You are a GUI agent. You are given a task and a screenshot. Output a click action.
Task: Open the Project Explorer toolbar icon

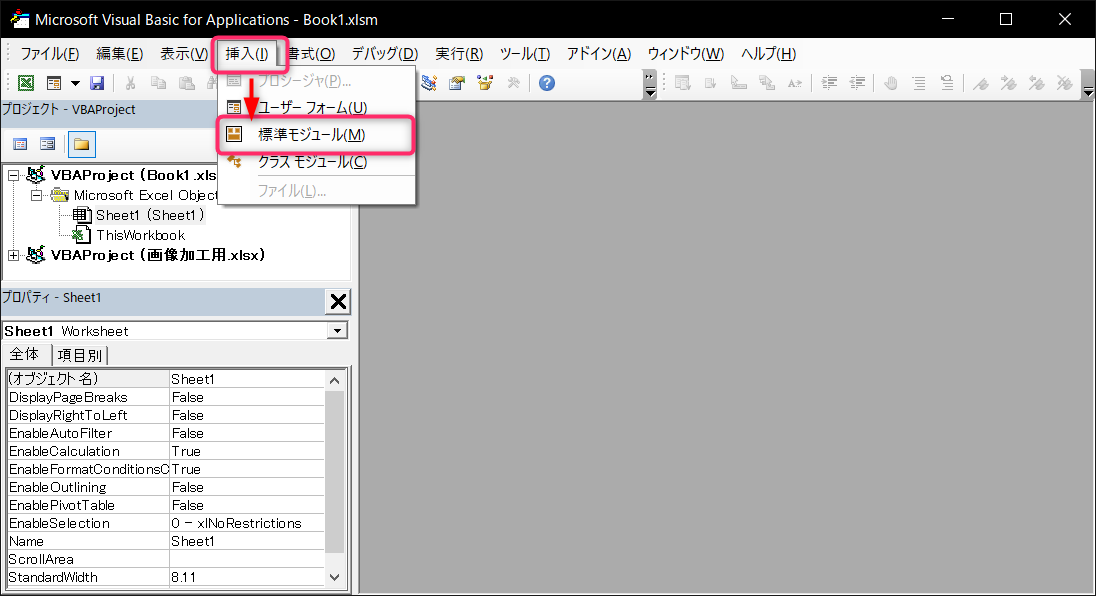coord(429,83)
